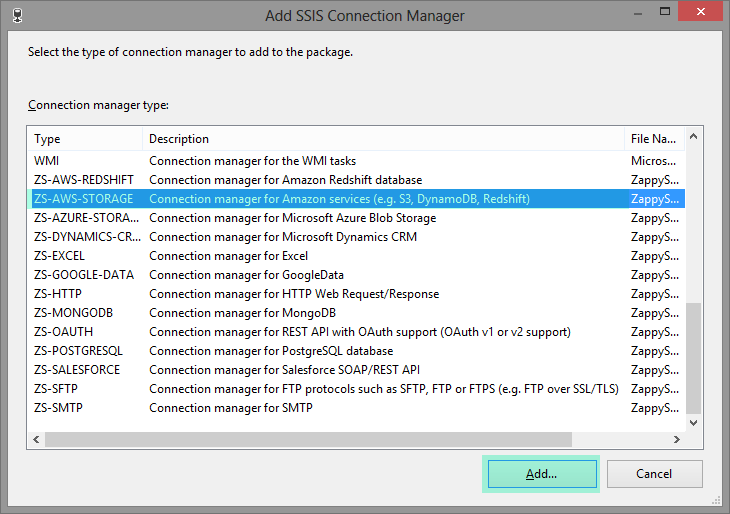
Task: Select the ZS-AWS-REDSHIFT connection type
Action: click(x=356, y=180)
